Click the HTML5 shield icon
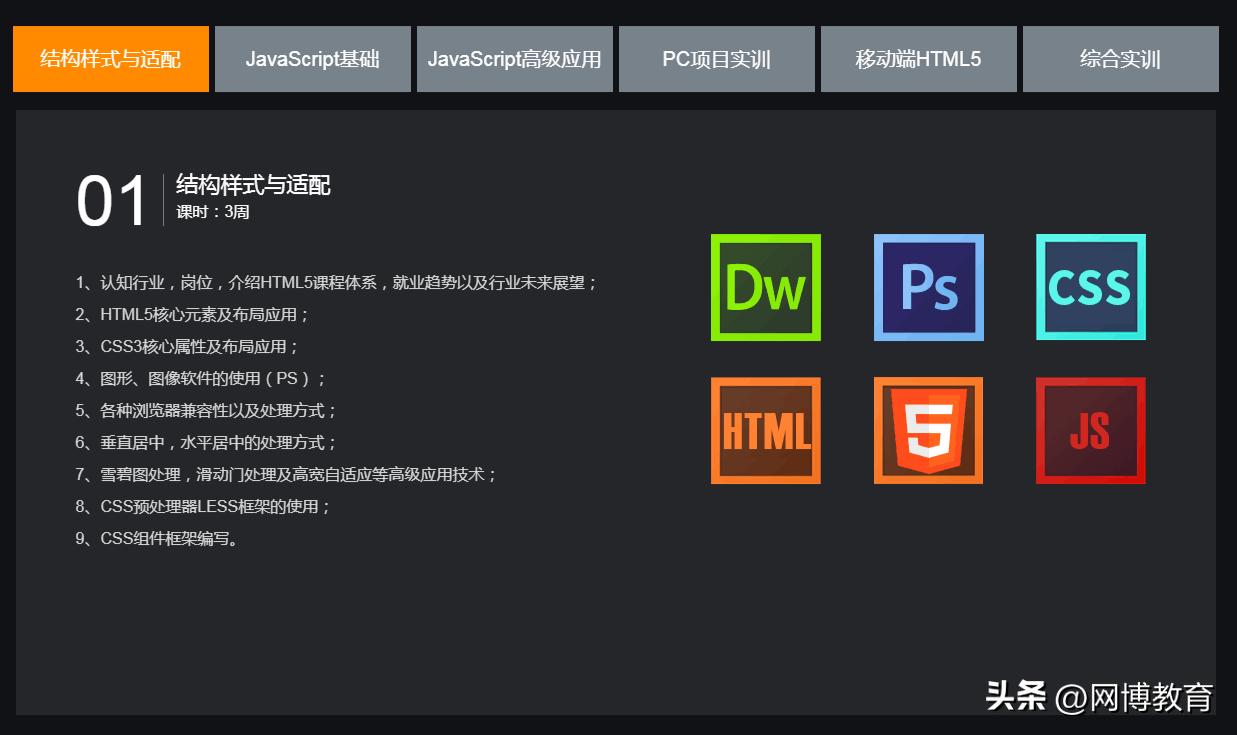The width and height of the screenshot is (1237, 735). point(928,431)
